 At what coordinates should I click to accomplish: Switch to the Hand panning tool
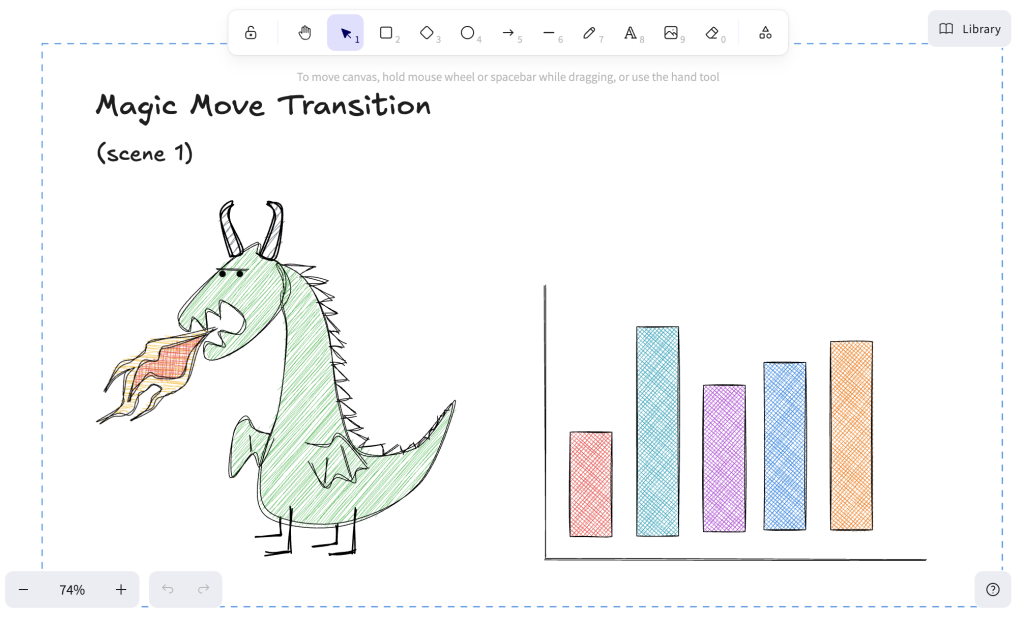[x=304, y=32]
